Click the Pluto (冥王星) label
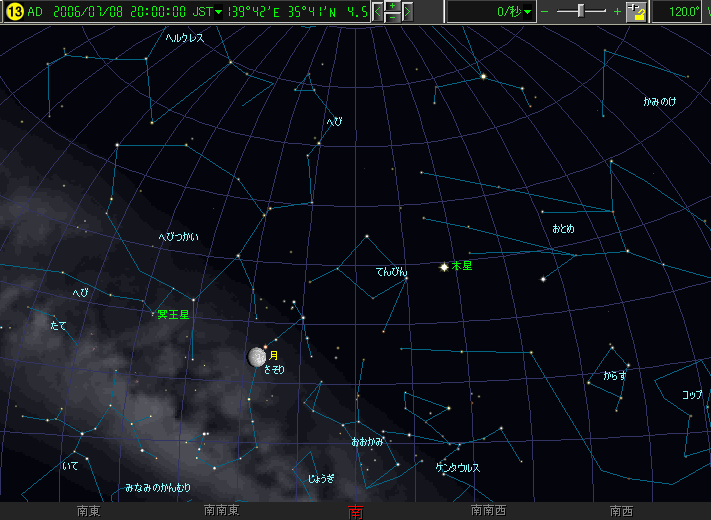The image size is (711, 520). (173, 314)
